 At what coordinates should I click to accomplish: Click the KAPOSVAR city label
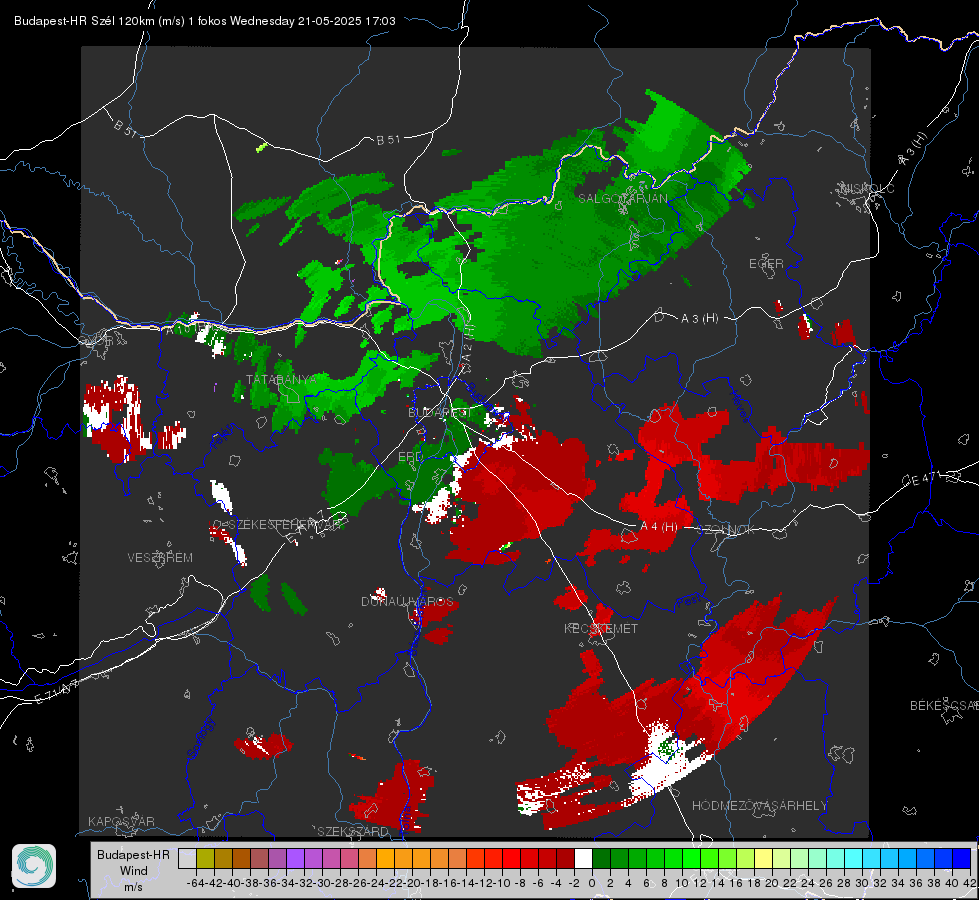pos(121,821)
